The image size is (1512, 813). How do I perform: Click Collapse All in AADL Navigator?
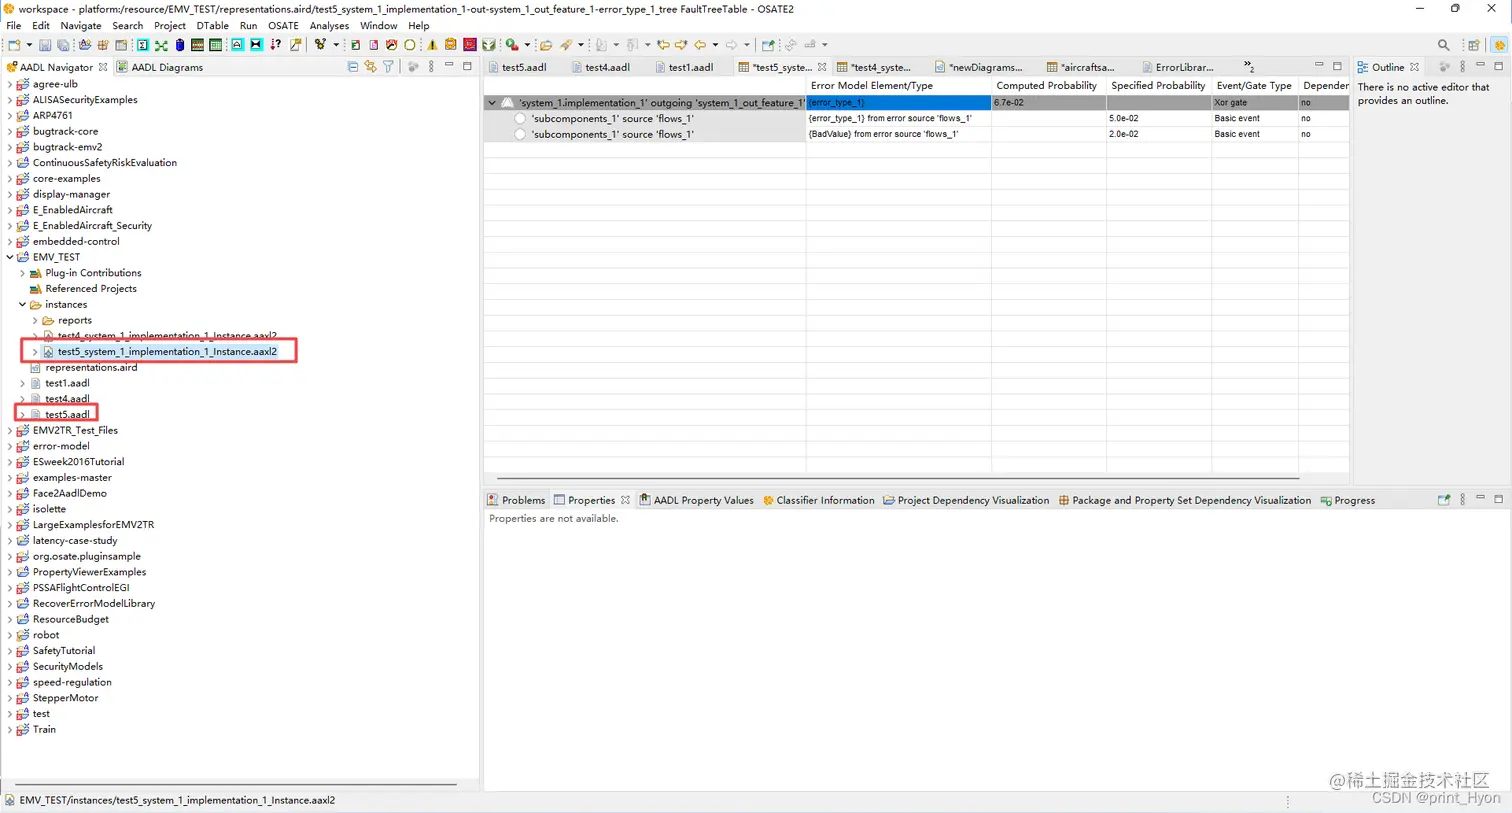point(353,67)
